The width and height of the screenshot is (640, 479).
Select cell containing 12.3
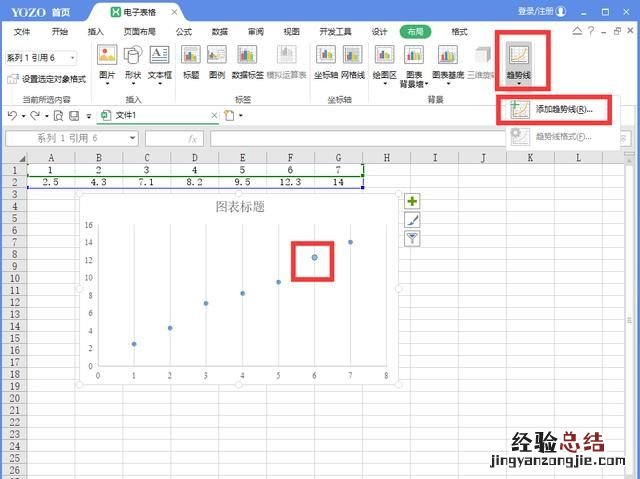pos(290,182)
